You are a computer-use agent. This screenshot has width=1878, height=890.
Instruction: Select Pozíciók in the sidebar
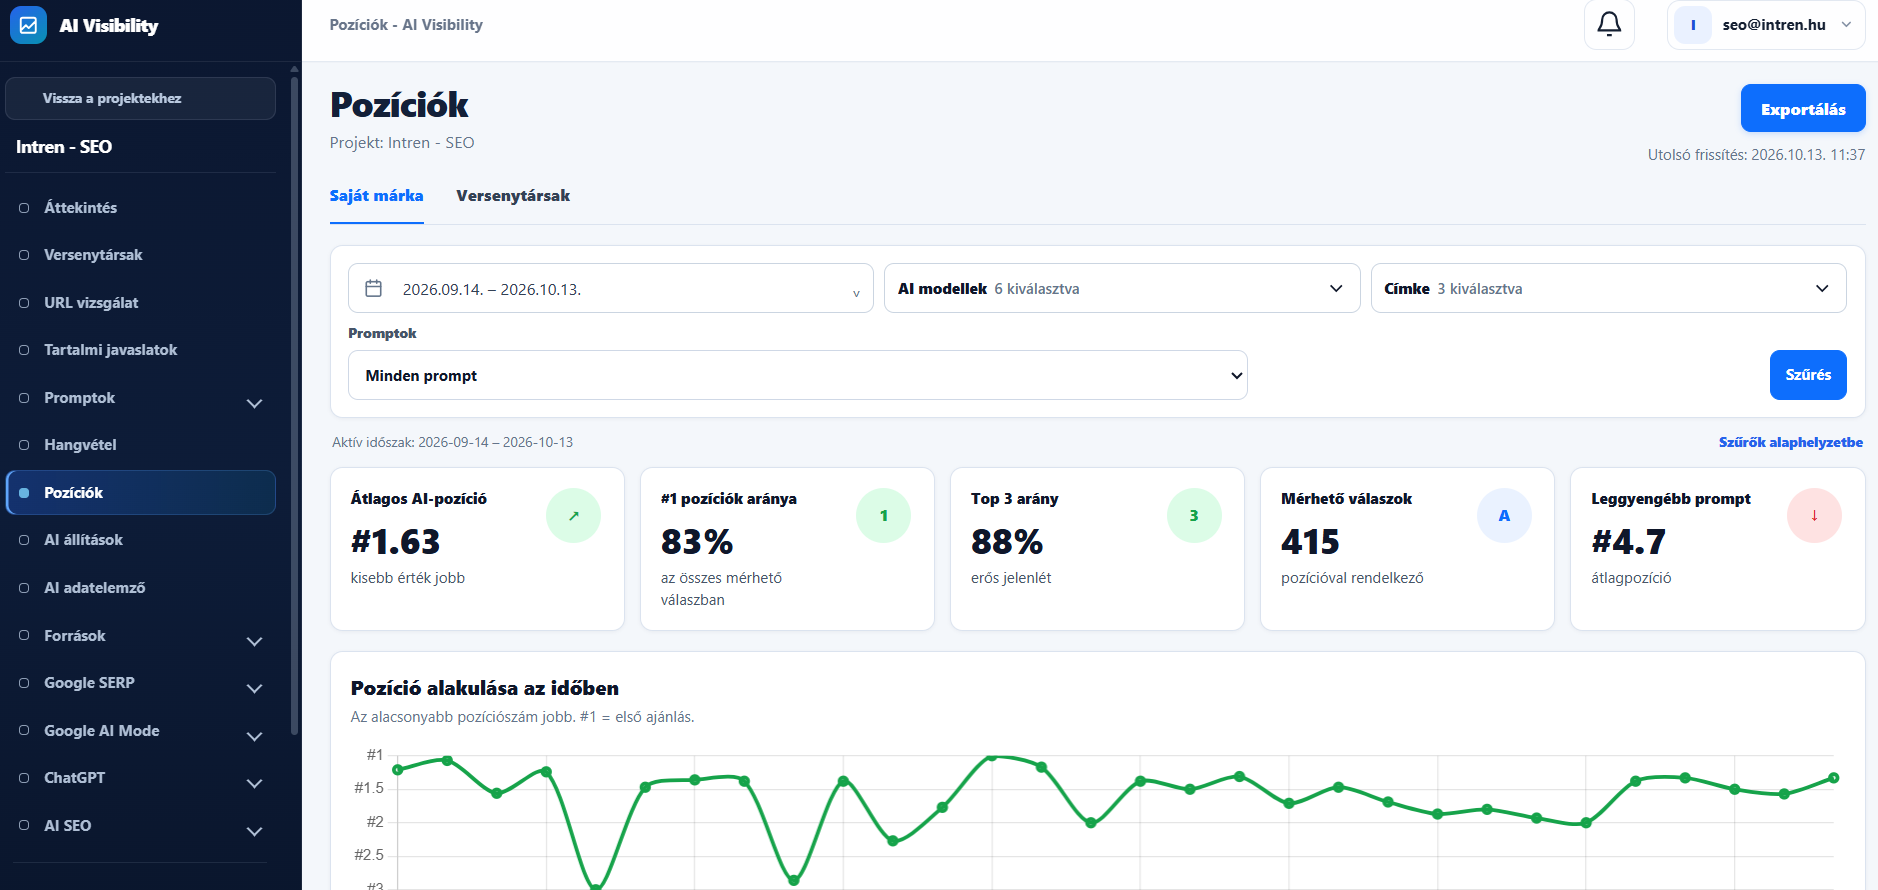pos(141,493)
